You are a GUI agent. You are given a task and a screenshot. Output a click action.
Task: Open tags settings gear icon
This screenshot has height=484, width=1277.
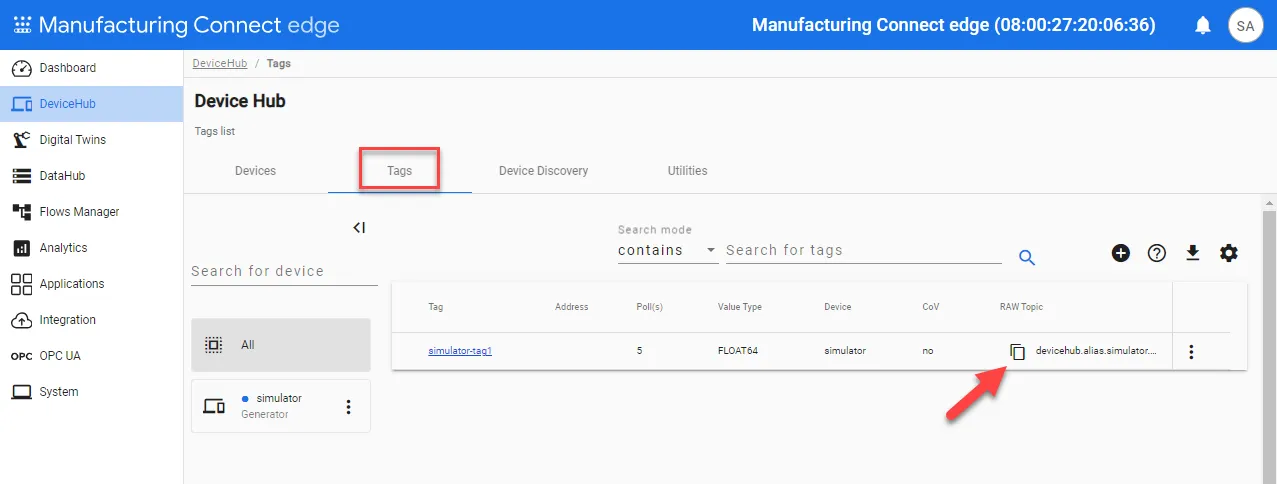pyautogui.click(x=1229, y=253)
